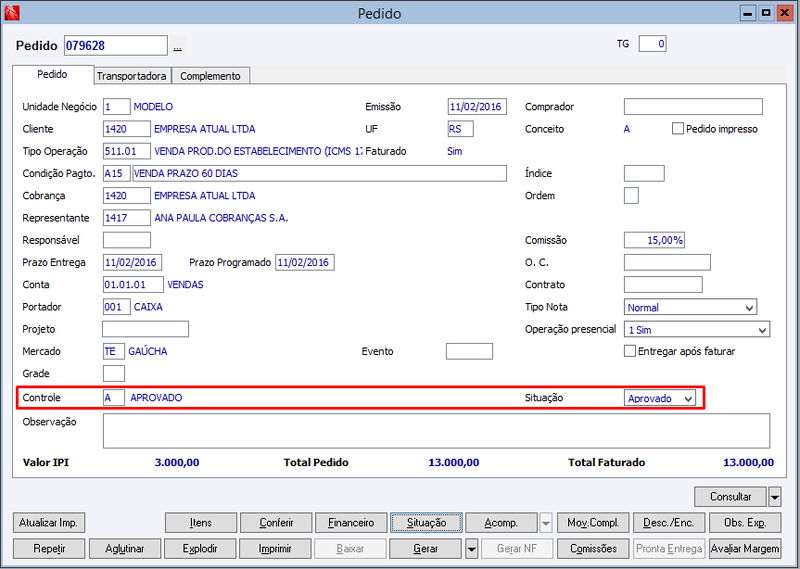
Task: Click the Desc./Enc. button
Action: point(669,523)
